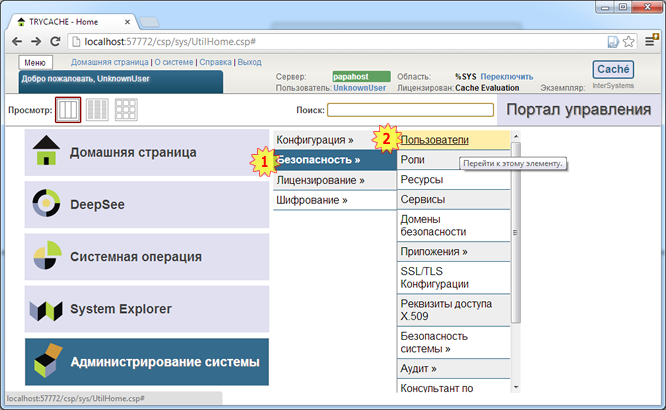The height and width of the screenshot is (410, 666).
Task: Click the Cache Evaluation license text
Action: 487,88
